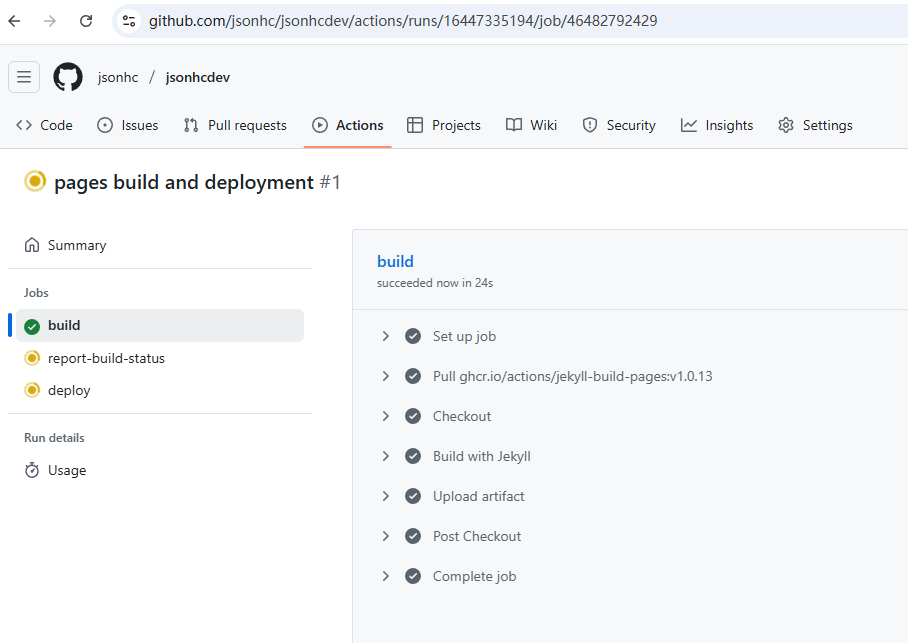Expand the Set up job step
The width and height of the screenshot is (908, 643).
click(386, 336)
